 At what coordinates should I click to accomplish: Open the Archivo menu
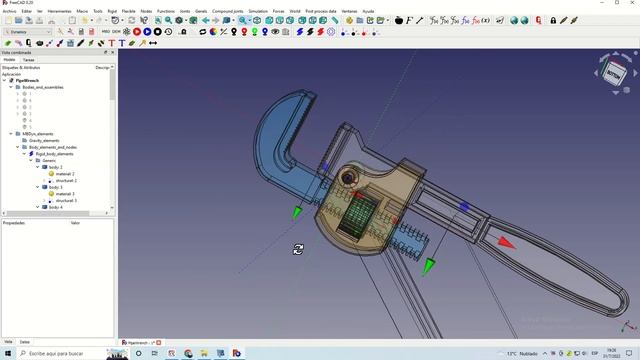9,11
